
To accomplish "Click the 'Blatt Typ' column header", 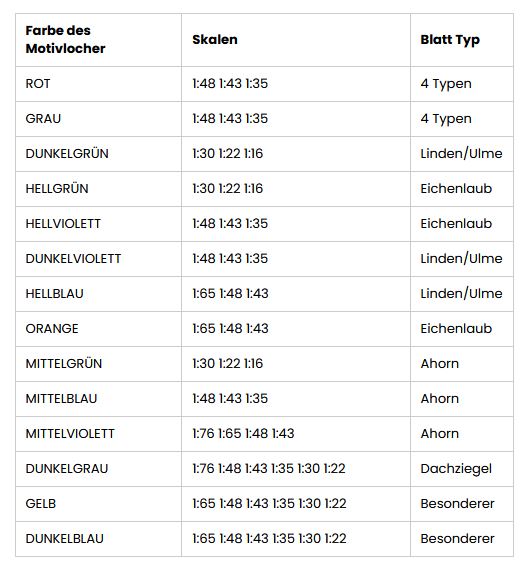I will (450, 40).
